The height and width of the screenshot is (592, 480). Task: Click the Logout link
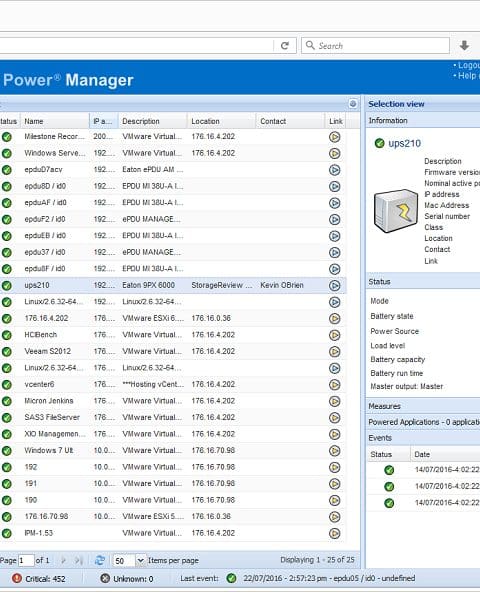468,65
